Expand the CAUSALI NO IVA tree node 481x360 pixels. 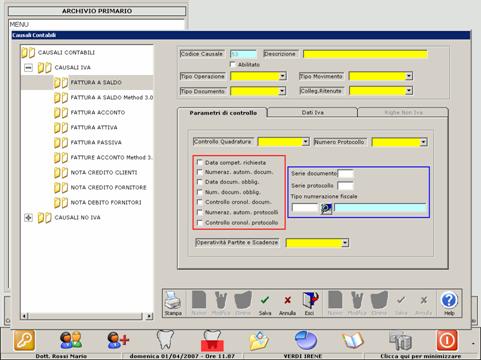pos(28,218)
